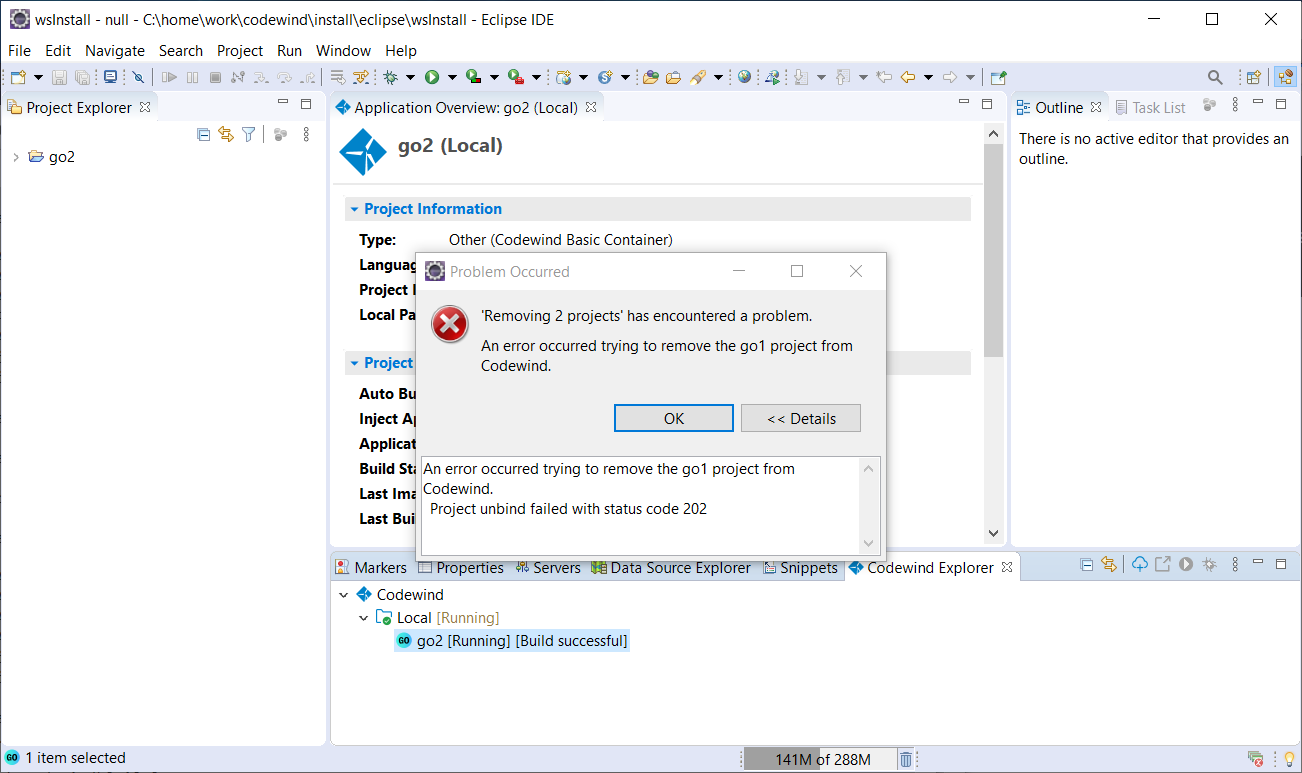The width and height of the screenshot is (1302, 773).
Task: Collapse the Local node in Codewind Explorer
Action: [x=363, y=617]
